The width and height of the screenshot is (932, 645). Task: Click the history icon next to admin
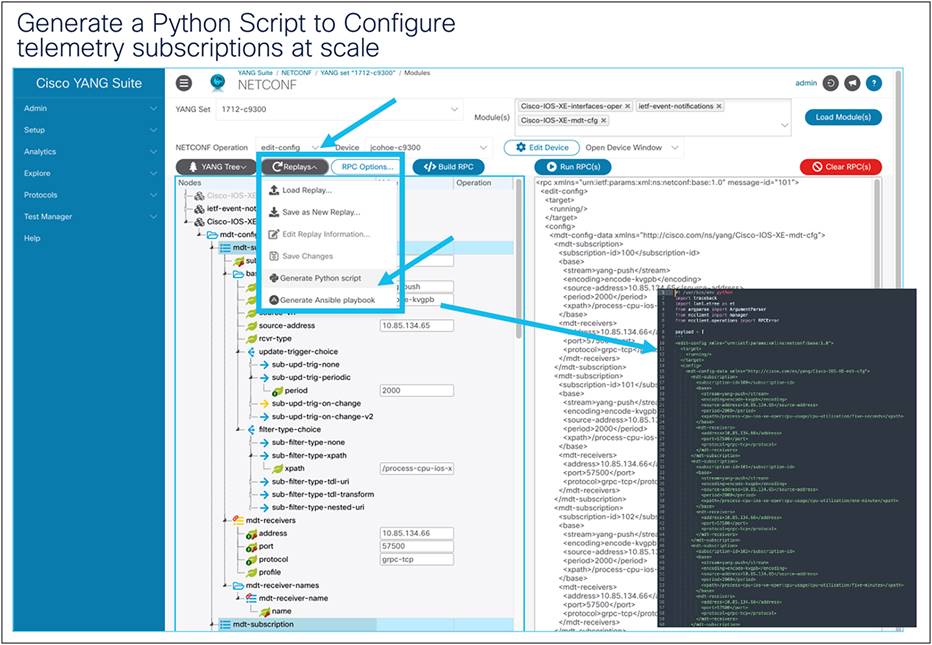point(831,83)
